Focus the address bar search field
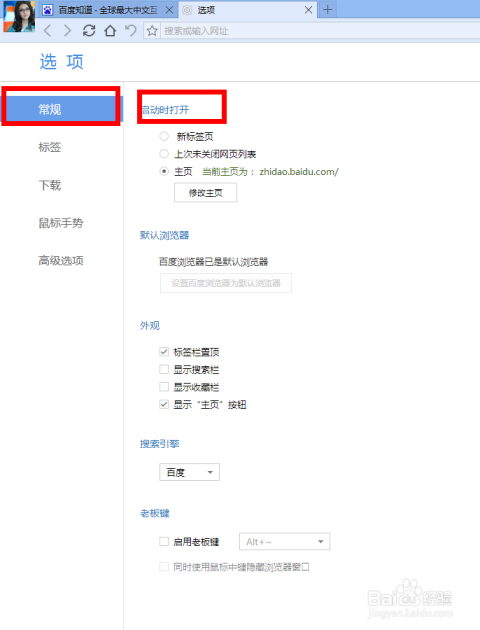The image size is (480, 630). click(x=320, y=31)
